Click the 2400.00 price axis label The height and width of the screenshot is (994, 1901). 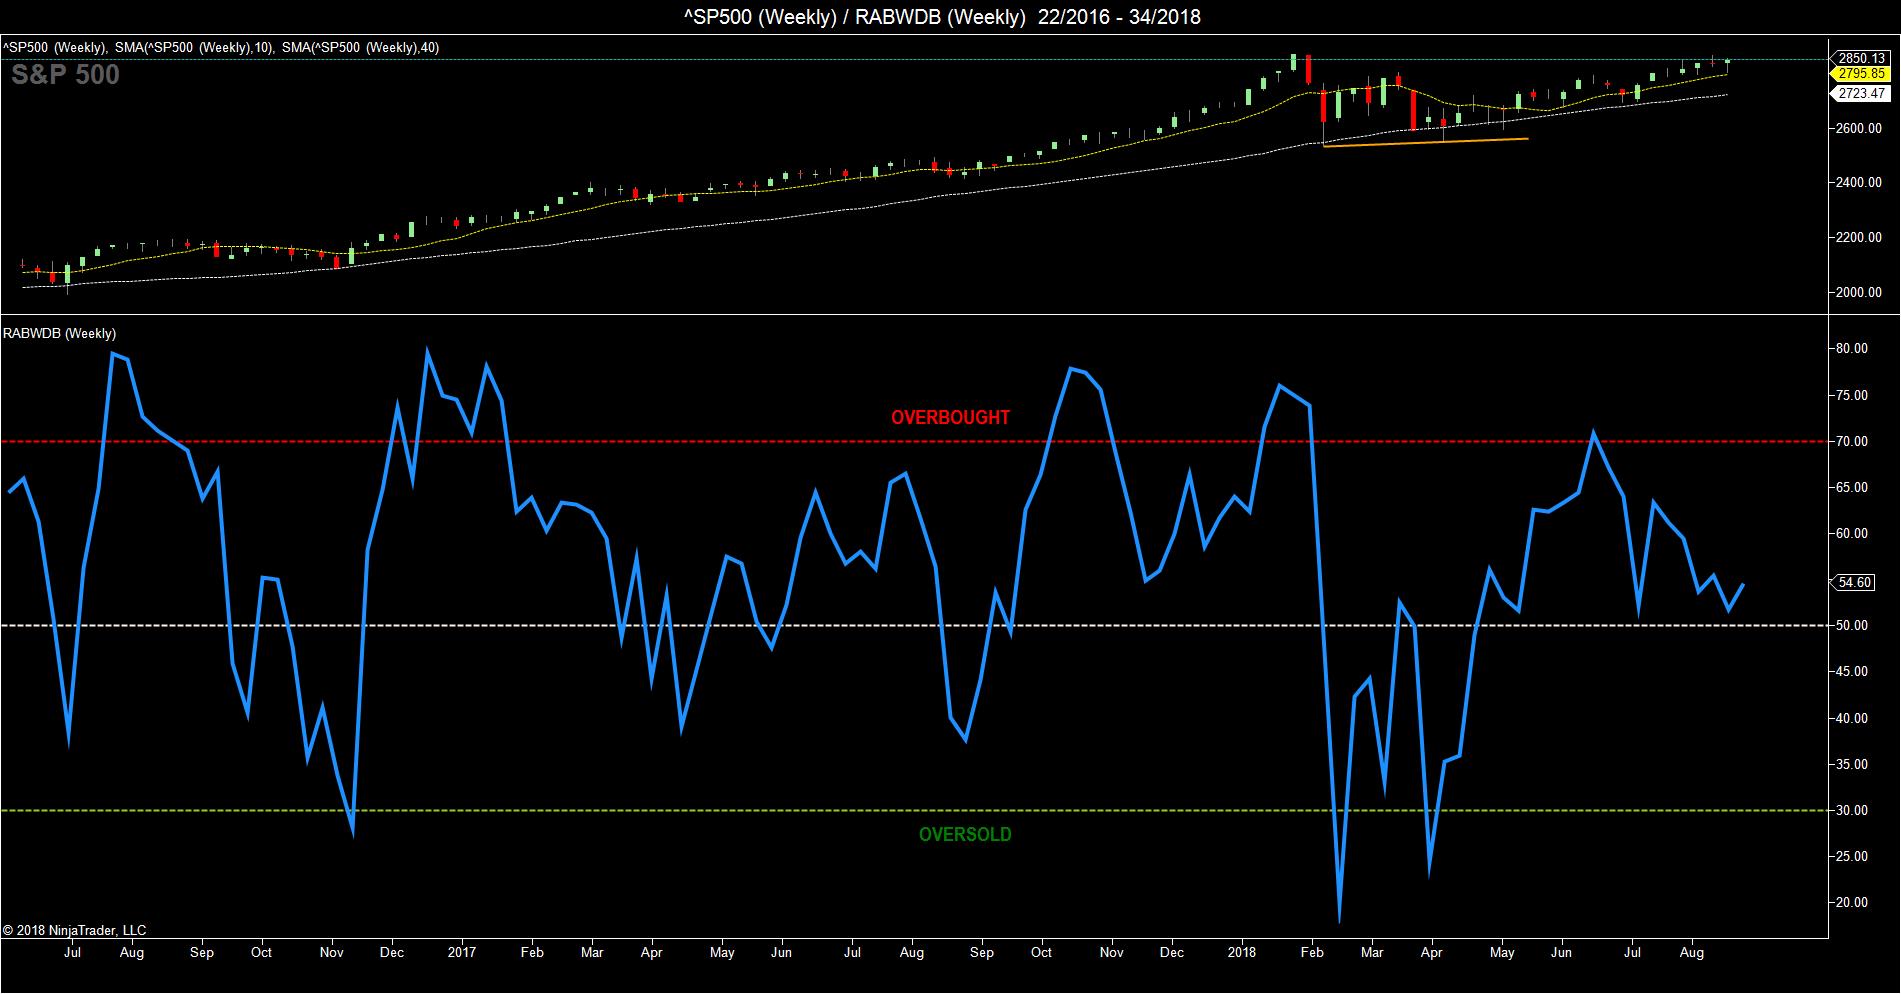[1860, 183]
